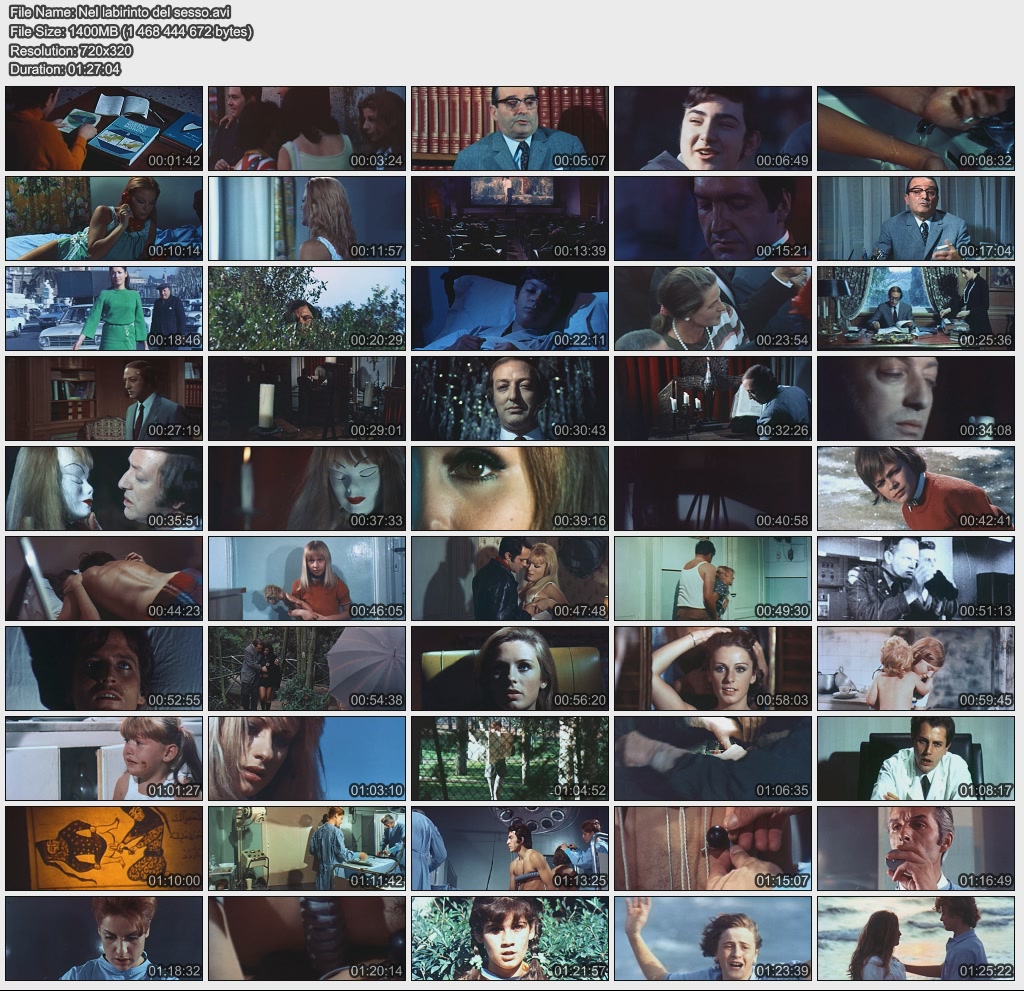
Task: Open the cinema screen thumbnail at 00:13:39
Action: (509, 218)
